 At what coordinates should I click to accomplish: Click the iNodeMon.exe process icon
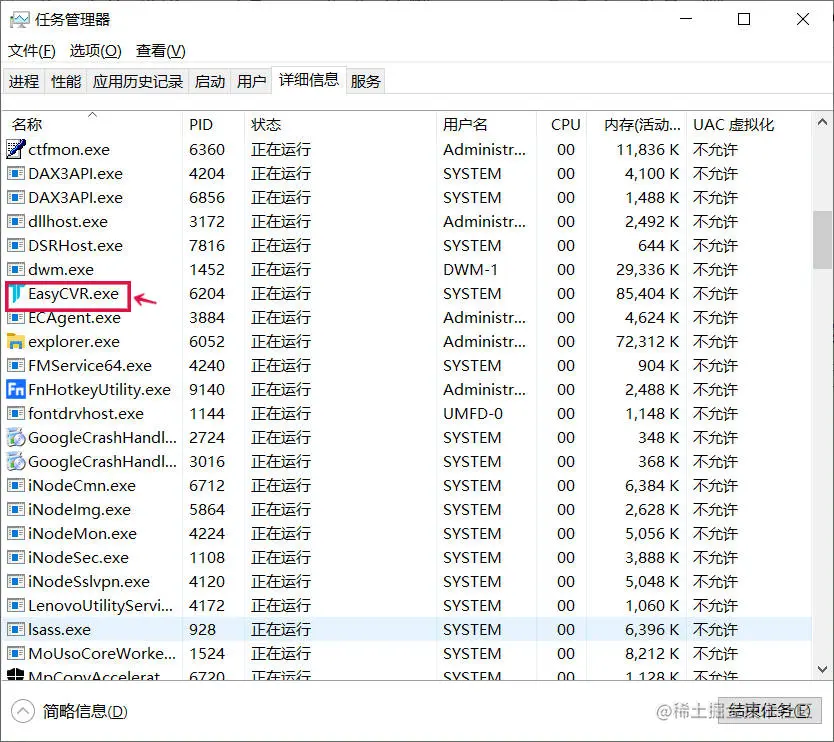15,533
